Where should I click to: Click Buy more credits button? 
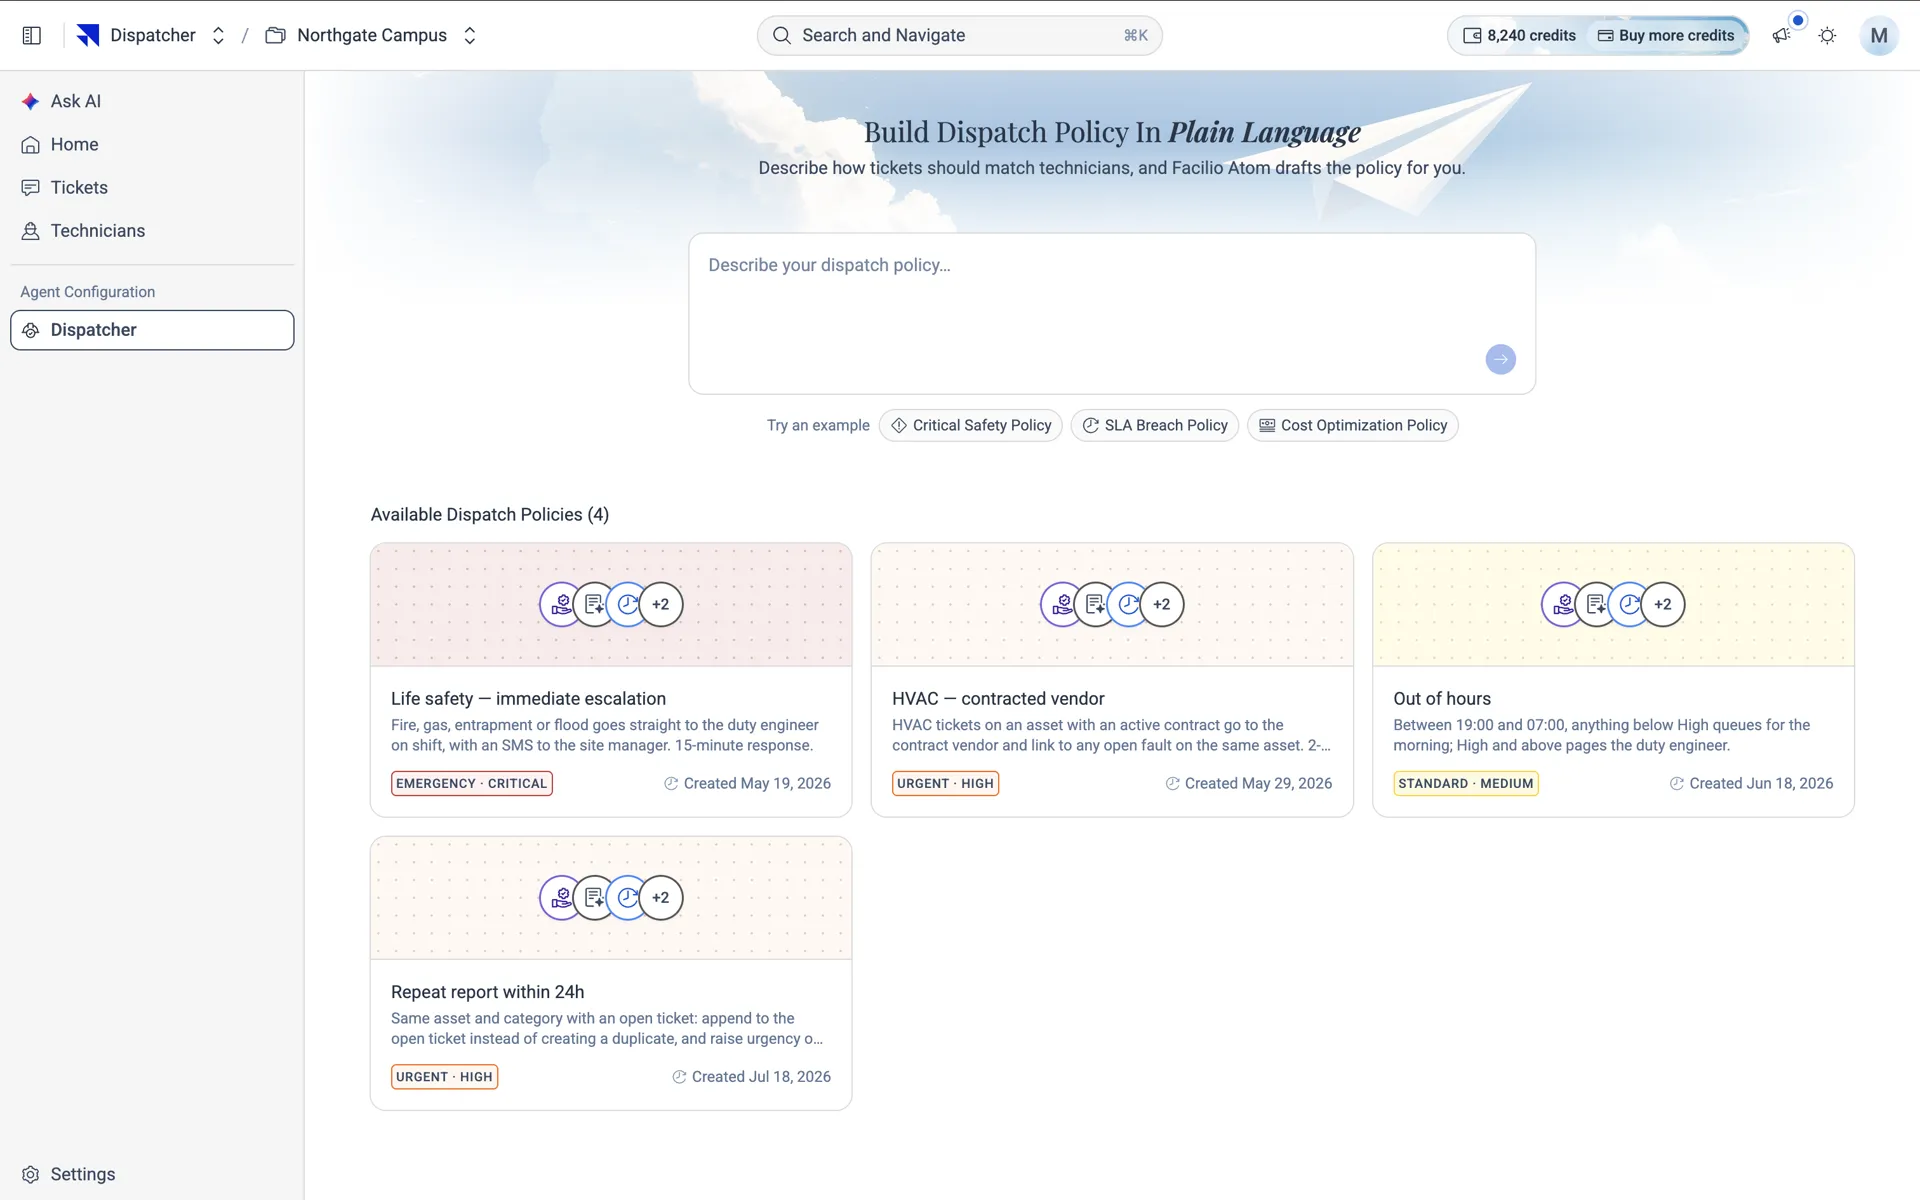point(1666,36)
